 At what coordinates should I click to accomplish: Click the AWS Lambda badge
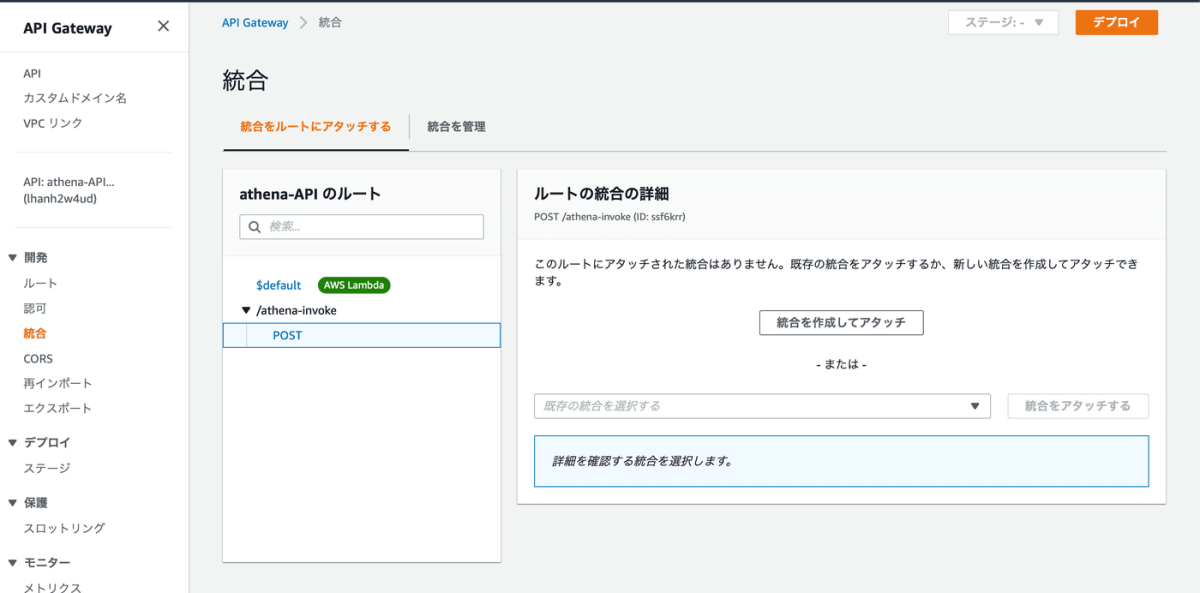[354, 285]
